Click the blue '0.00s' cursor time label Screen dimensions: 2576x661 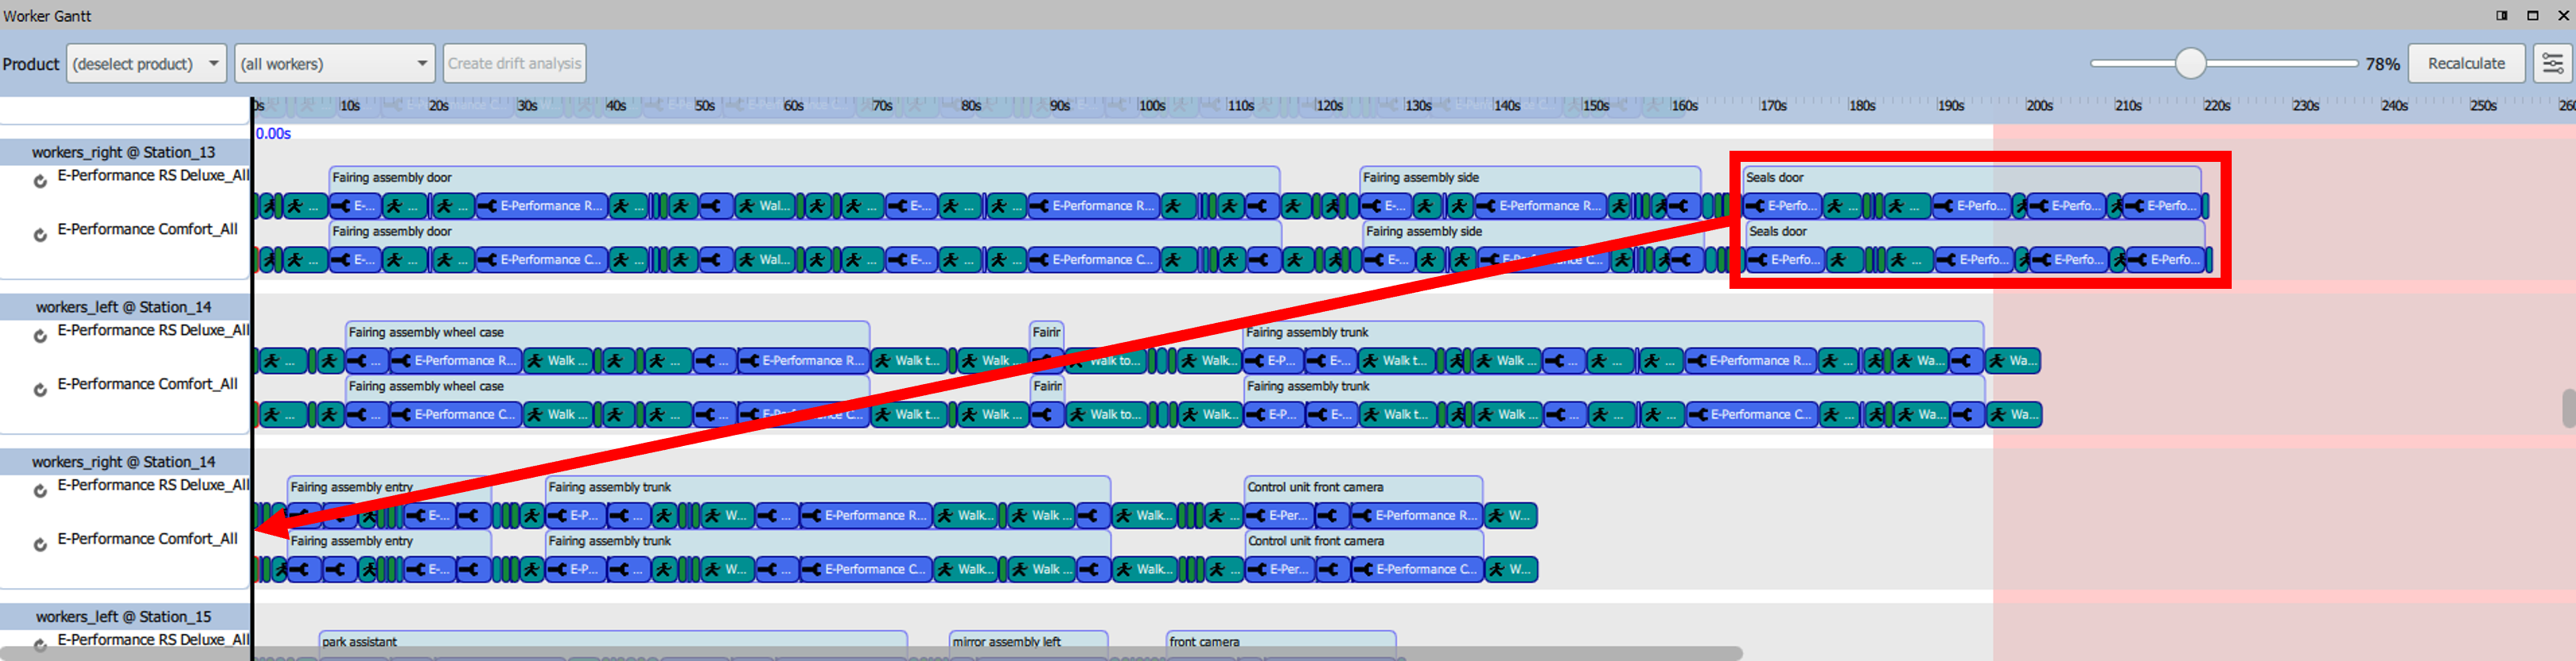coord(273,134)
